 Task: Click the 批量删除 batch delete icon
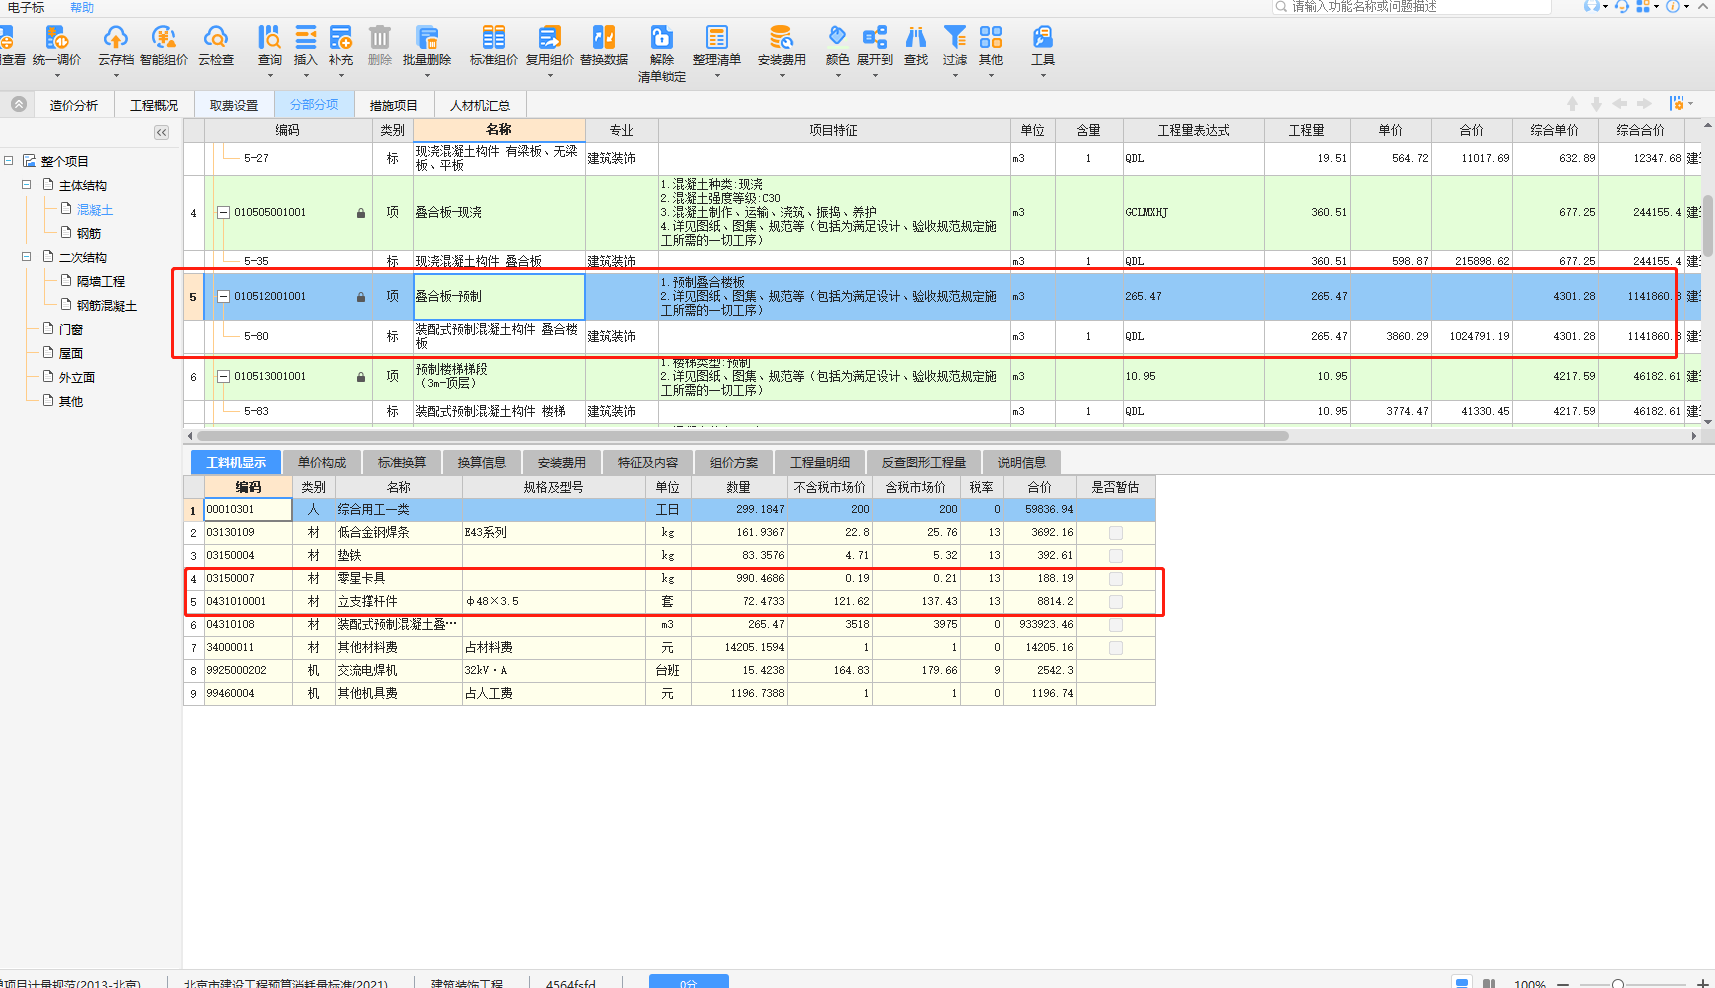(x=427, y=40)
